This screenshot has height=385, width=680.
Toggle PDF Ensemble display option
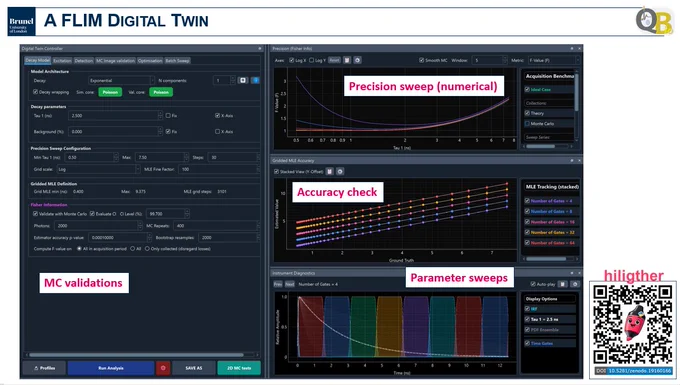(527, 330)
